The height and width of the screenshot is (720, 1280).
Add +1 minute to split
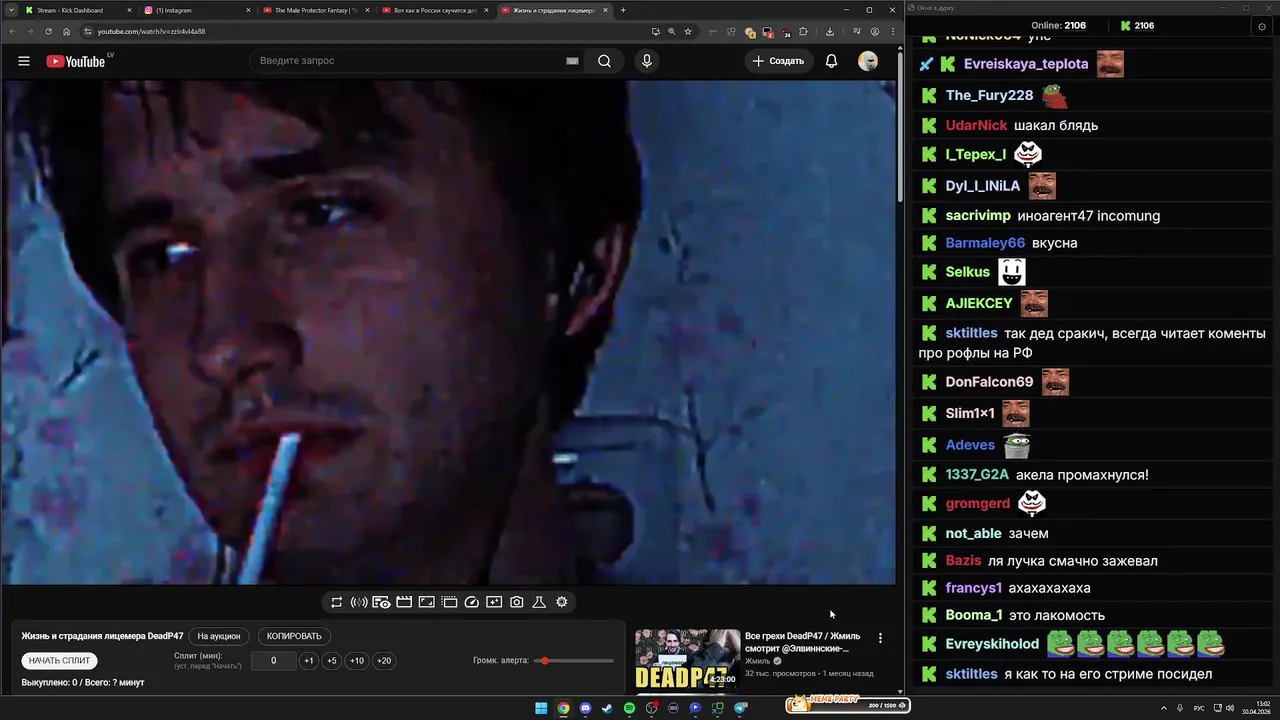tap(309, 661)
